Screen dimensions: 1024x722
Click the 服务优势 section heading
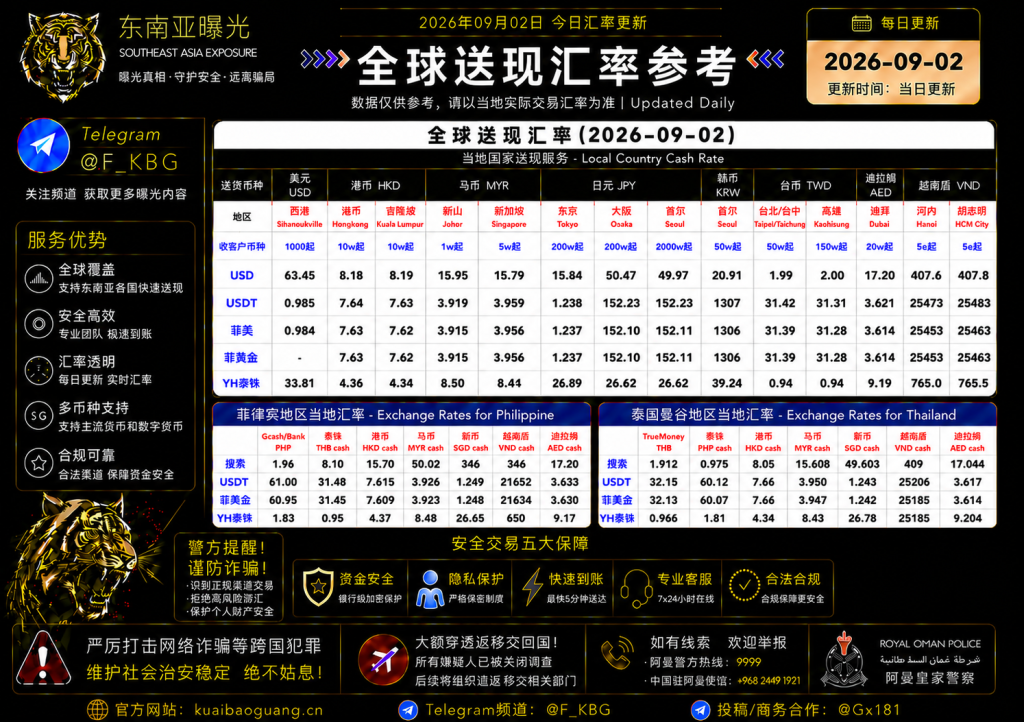tap(67, 240)
